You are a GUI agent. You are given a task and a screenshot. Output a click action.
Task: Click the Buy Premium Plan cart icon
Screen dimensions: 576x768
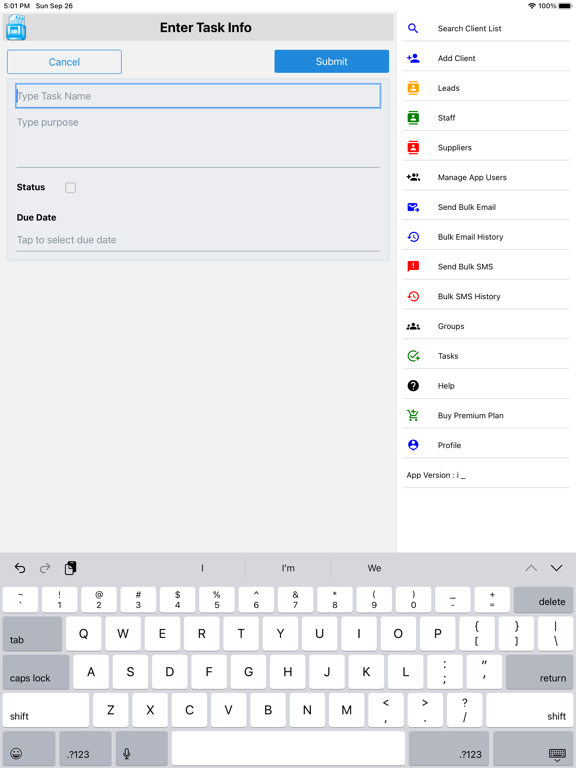point(413,415)
